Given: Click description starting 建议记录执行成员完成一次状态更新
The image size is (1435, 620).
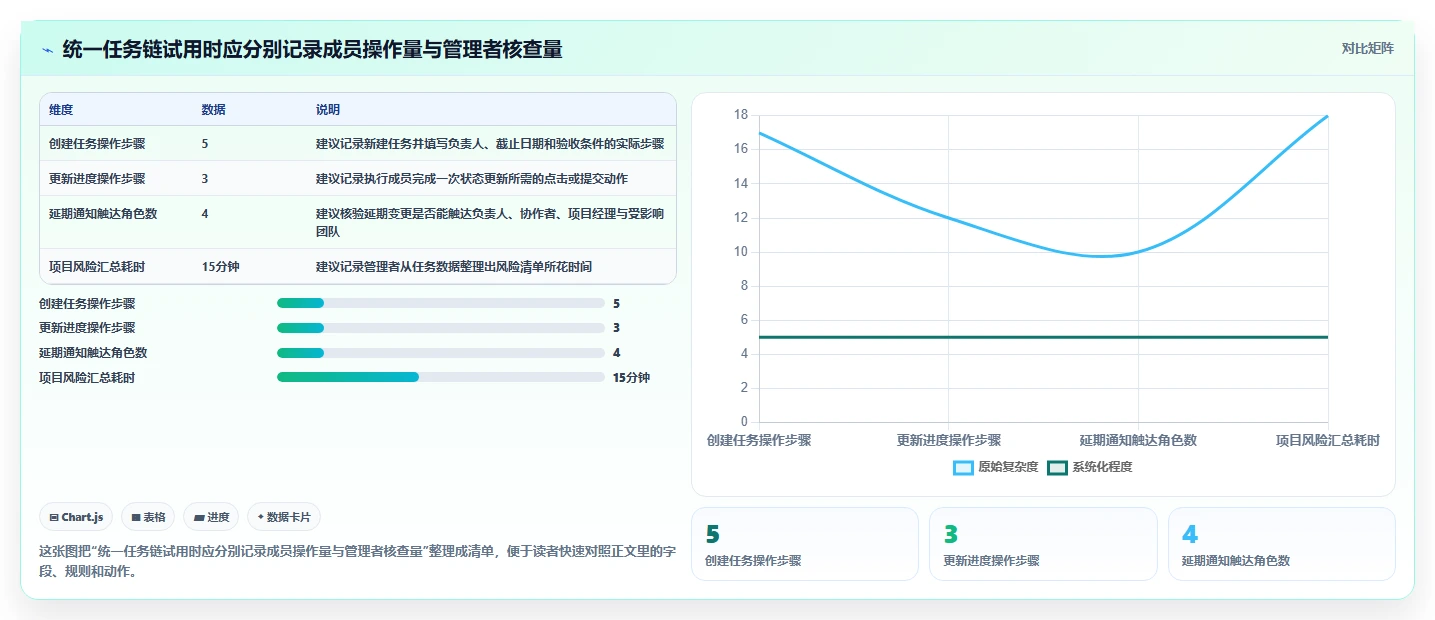Looking at the screenshot, I should tap(472, 178).
